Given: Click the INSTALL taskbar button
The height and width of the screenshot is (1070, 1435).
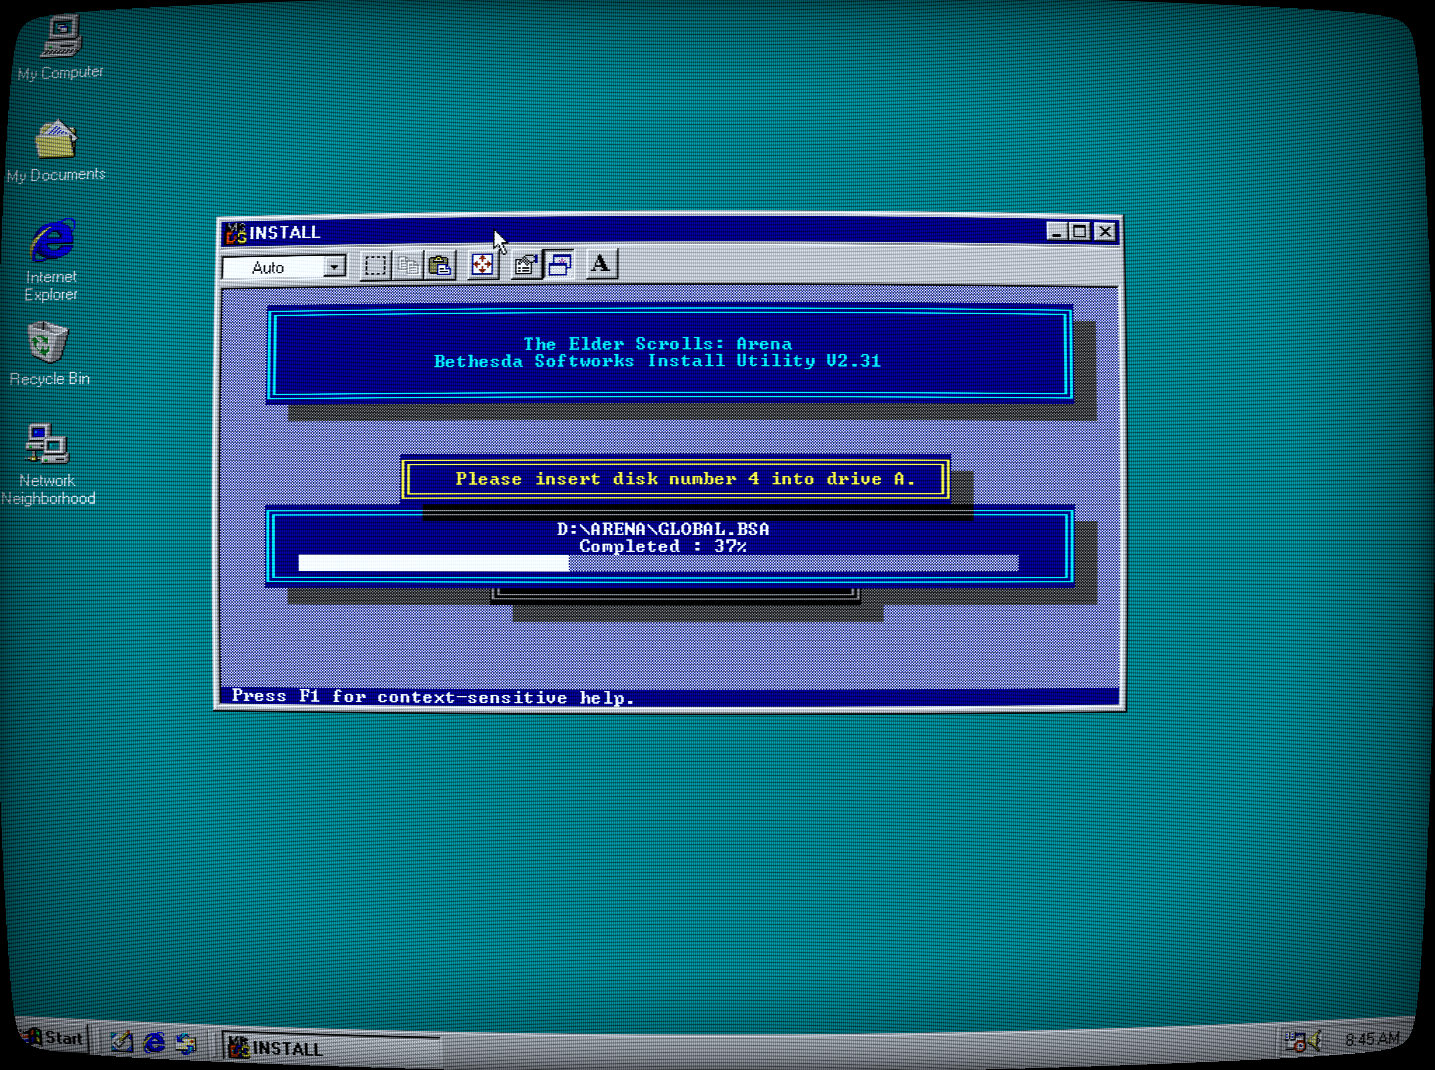Looking at the screenshot, I should pyautogui.click(x=331, y=1048).
